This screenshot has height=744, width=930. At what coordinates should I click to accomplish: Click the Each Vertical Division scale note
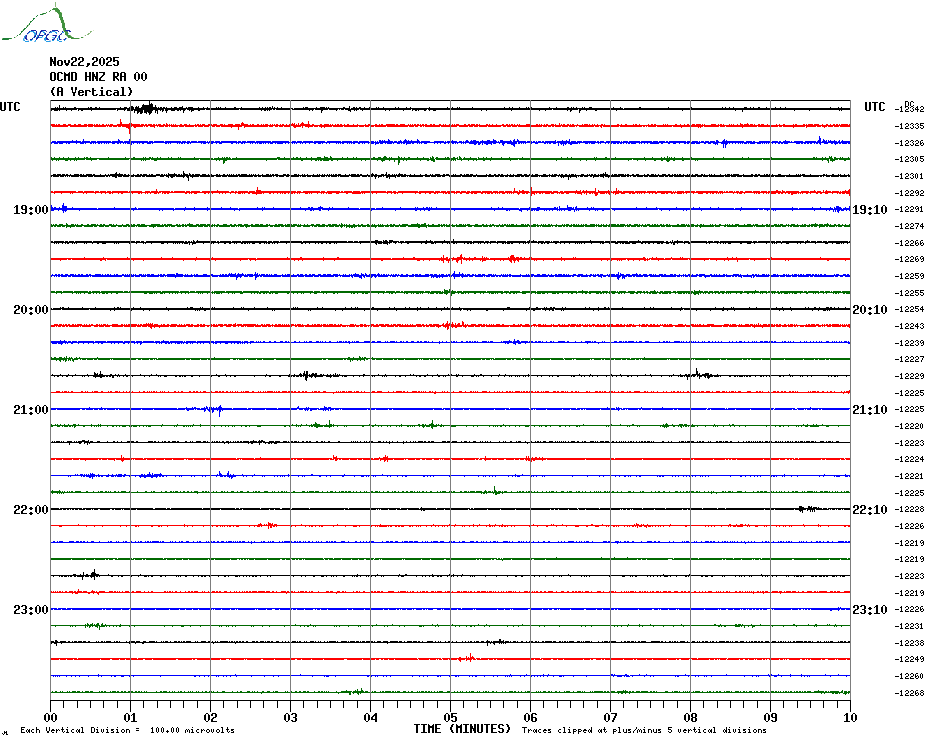(x=127, y=730)
